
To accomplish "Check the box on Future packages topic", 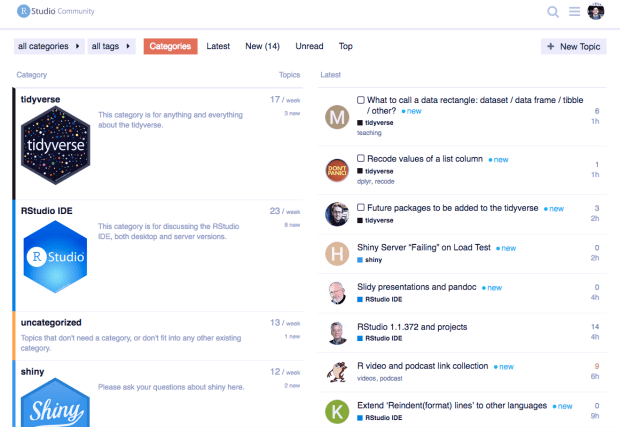I will pyautogui.click(x=361, y=208).
